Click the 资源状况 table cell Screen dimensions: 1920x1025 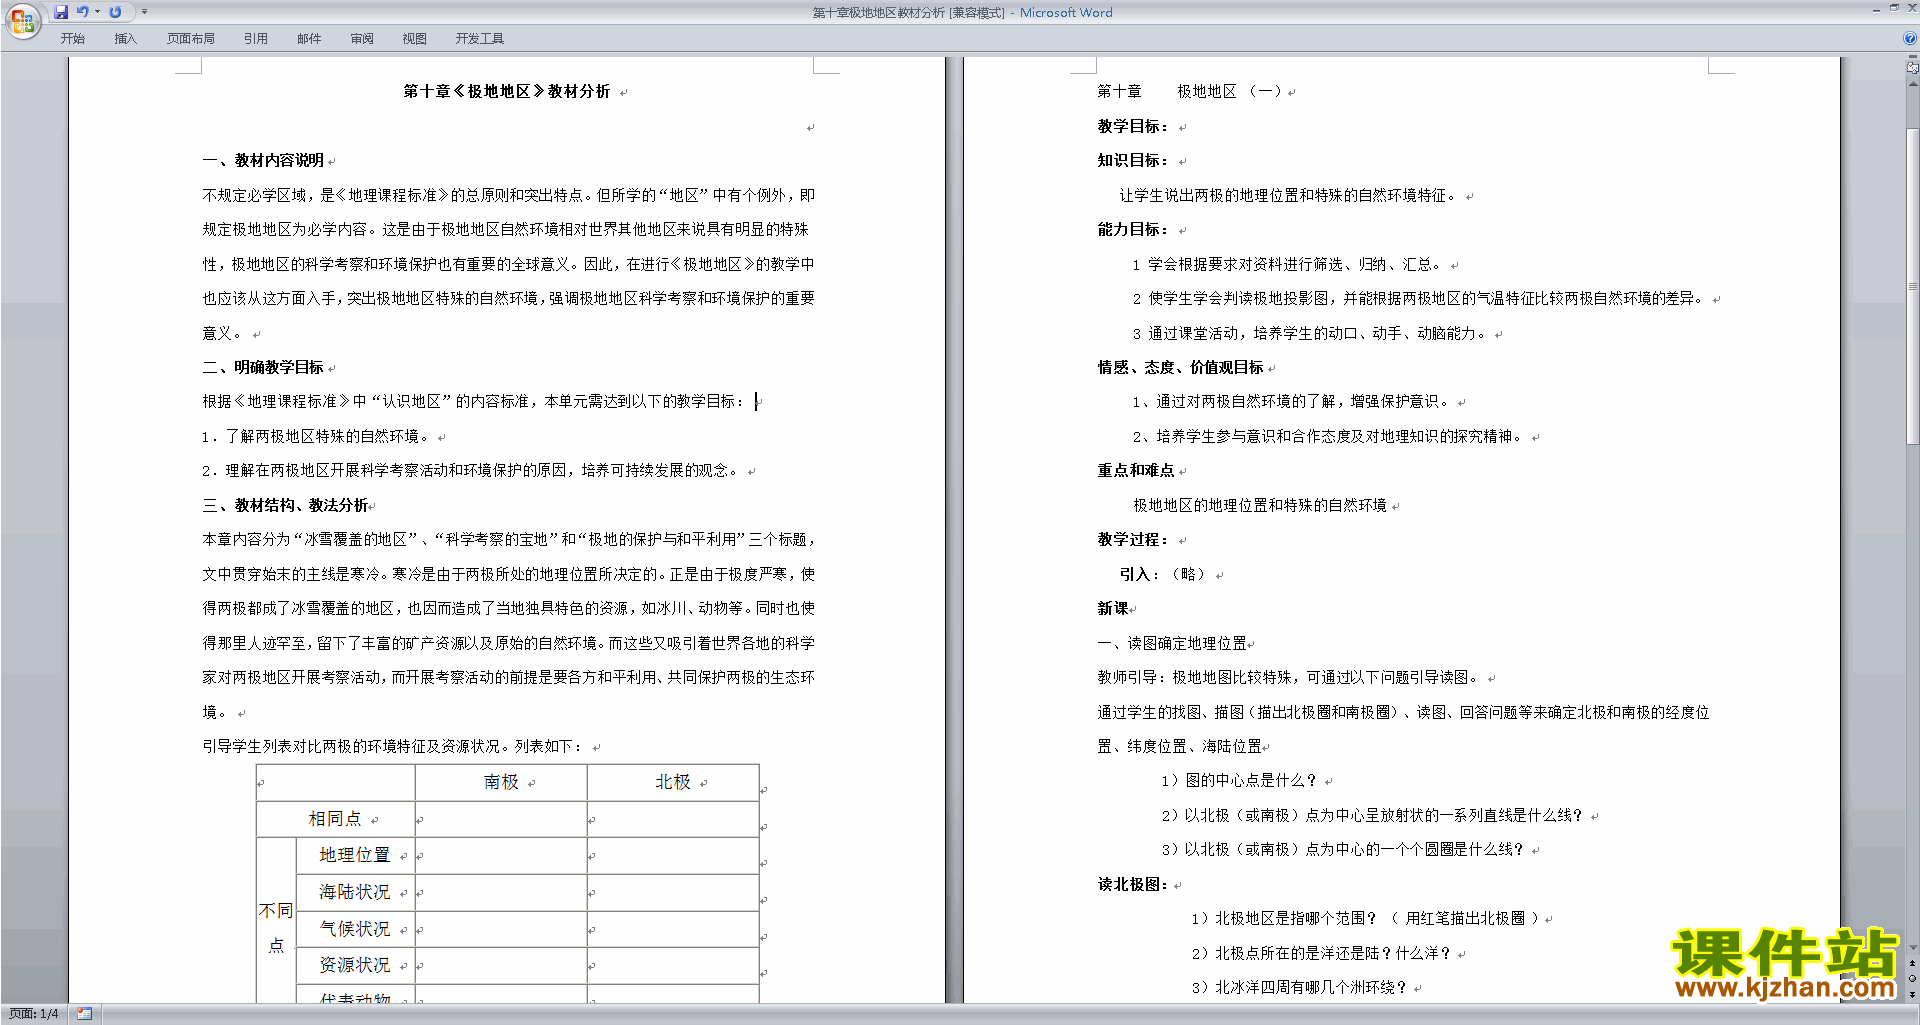355,965
